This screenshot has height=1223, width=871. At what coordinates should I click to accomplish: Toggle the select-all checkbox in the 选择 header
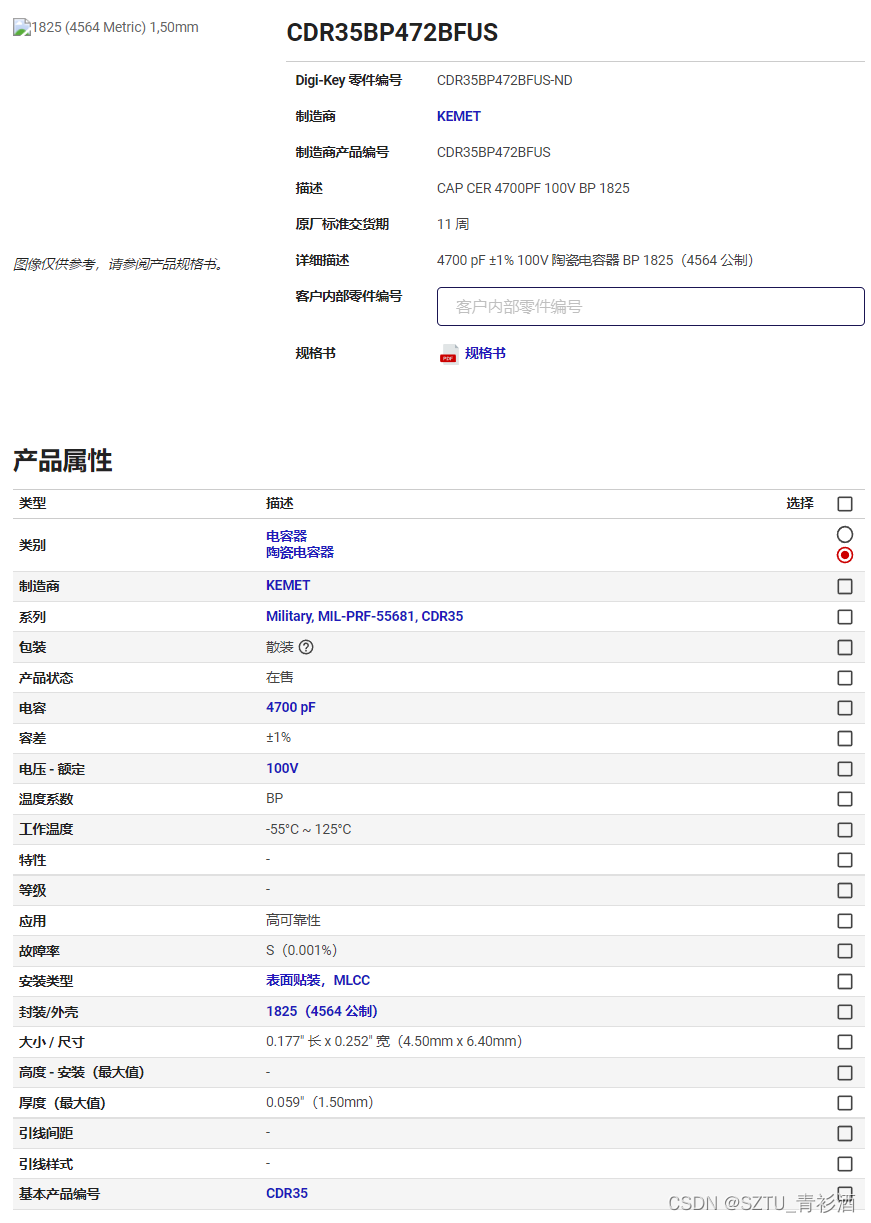point(845,504)
